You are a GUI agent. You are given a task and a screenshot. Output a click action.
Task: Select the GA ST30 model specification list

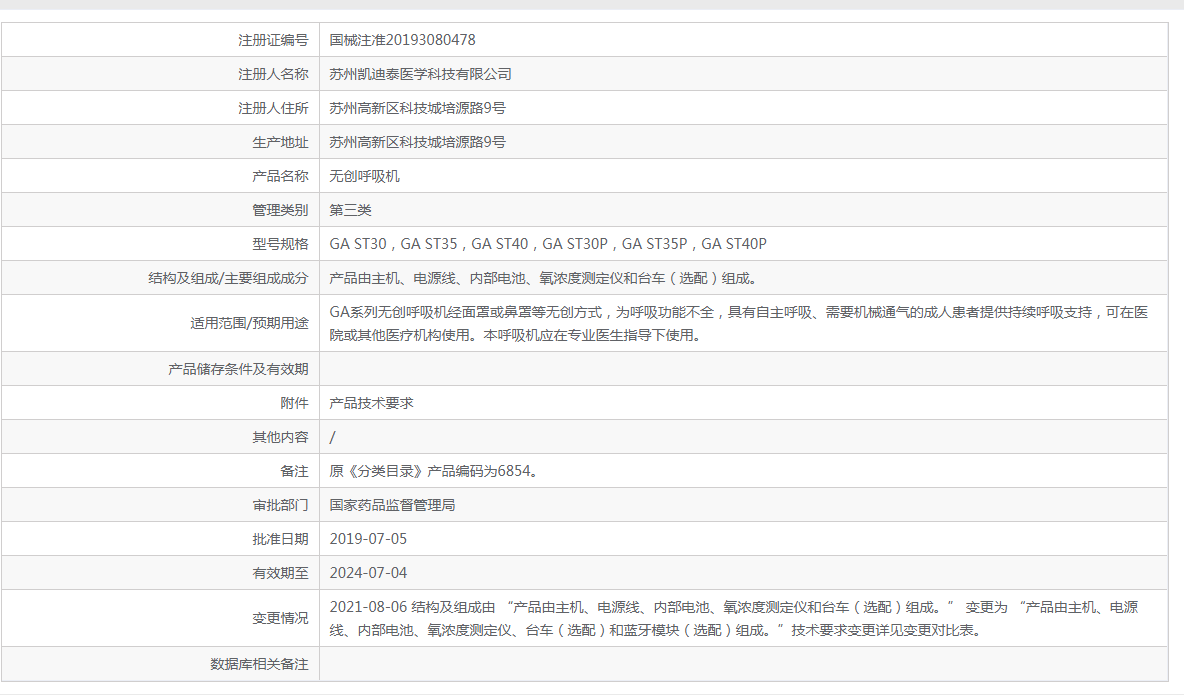(x=548, y=244)
